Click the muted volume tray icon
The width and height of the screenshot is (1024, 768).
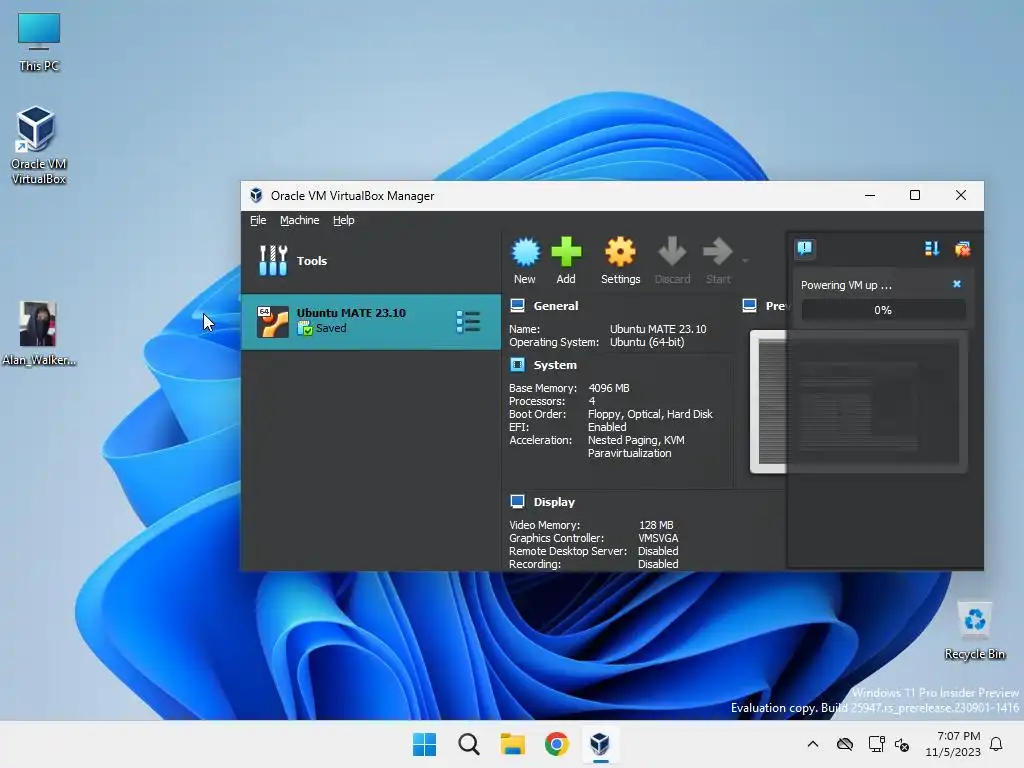(902, 744)
